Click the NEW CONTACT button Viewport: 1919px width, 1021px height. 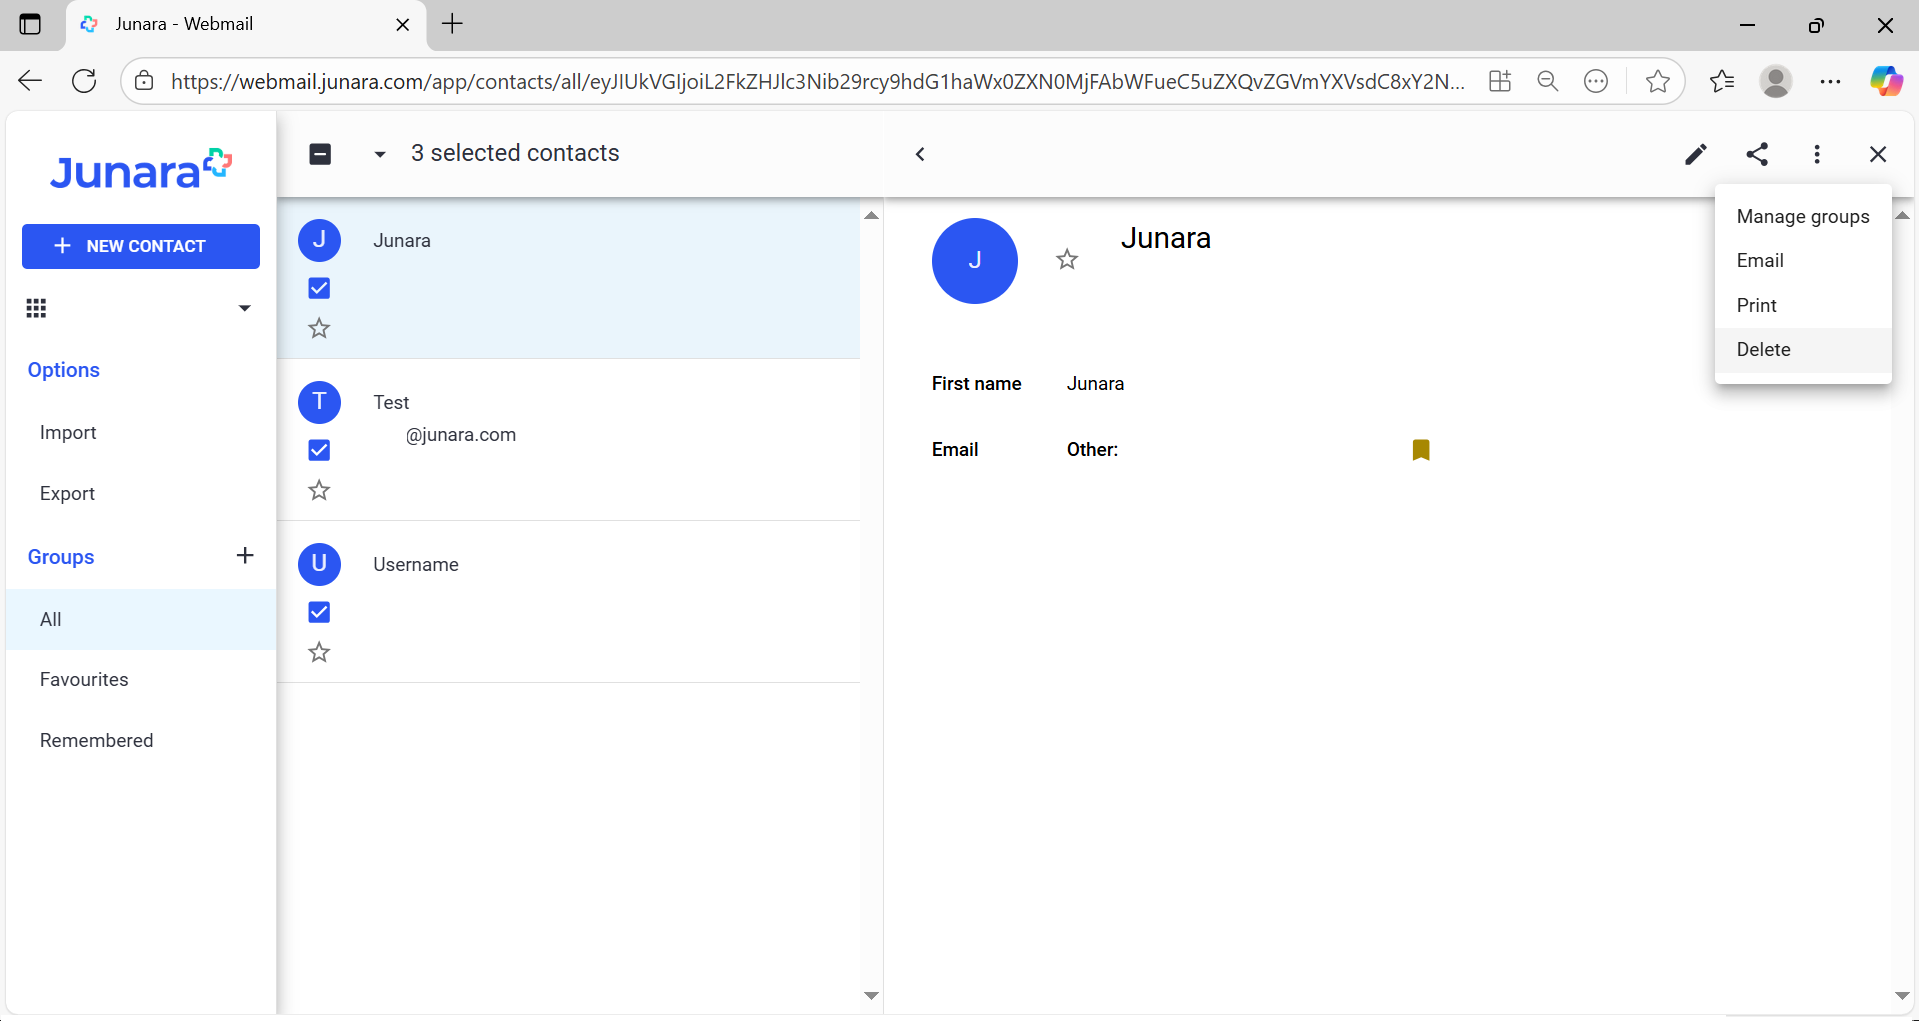point(141,246)
